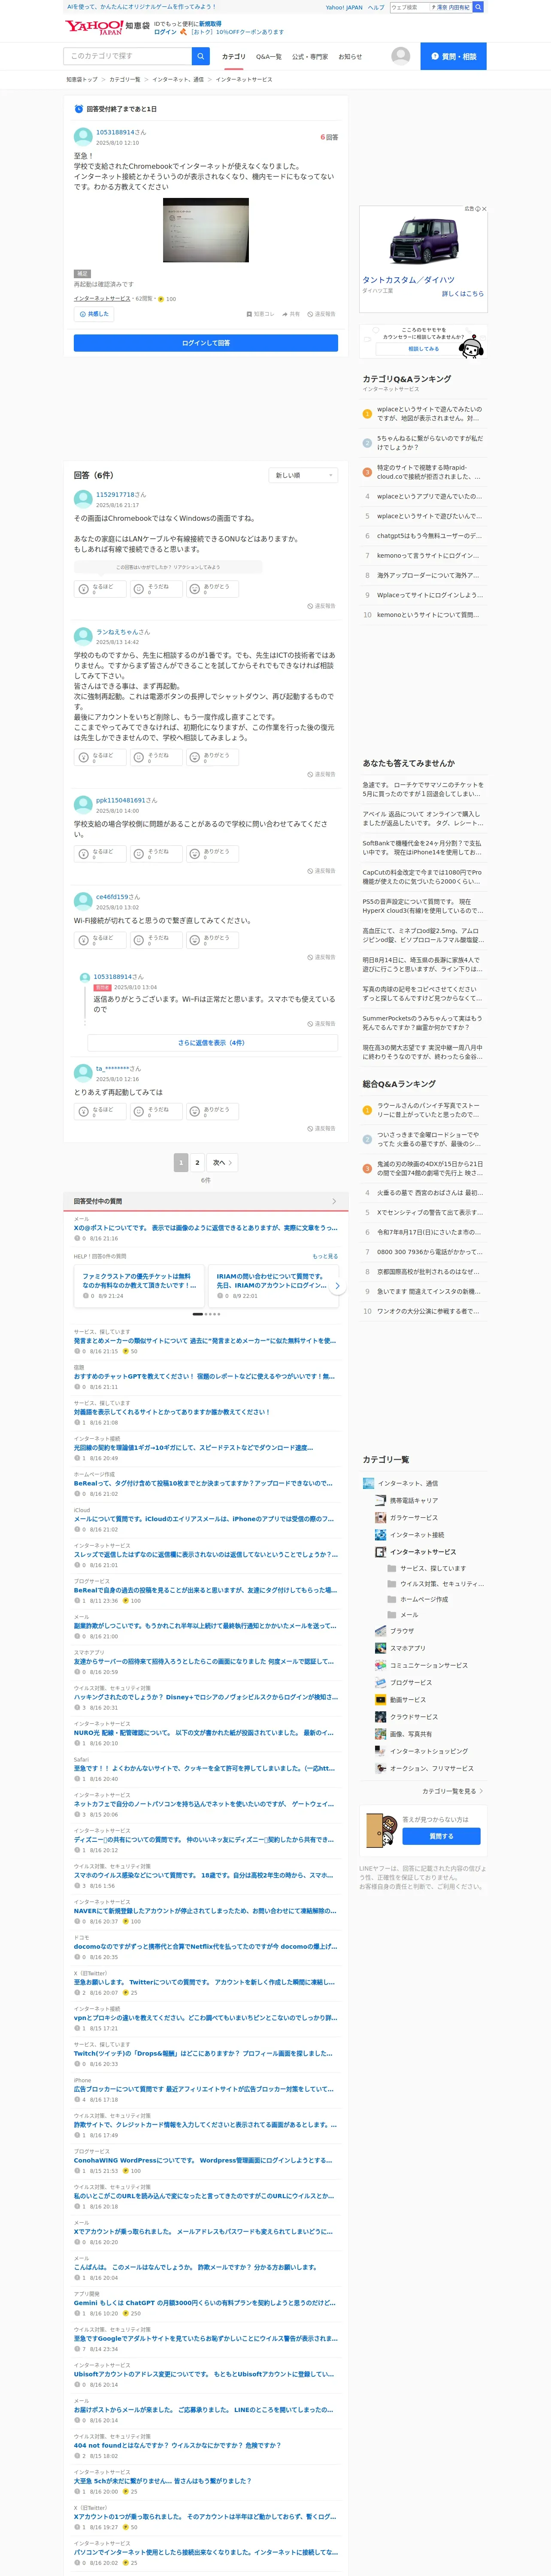Go to page 2 of answers

point(197,1162)
